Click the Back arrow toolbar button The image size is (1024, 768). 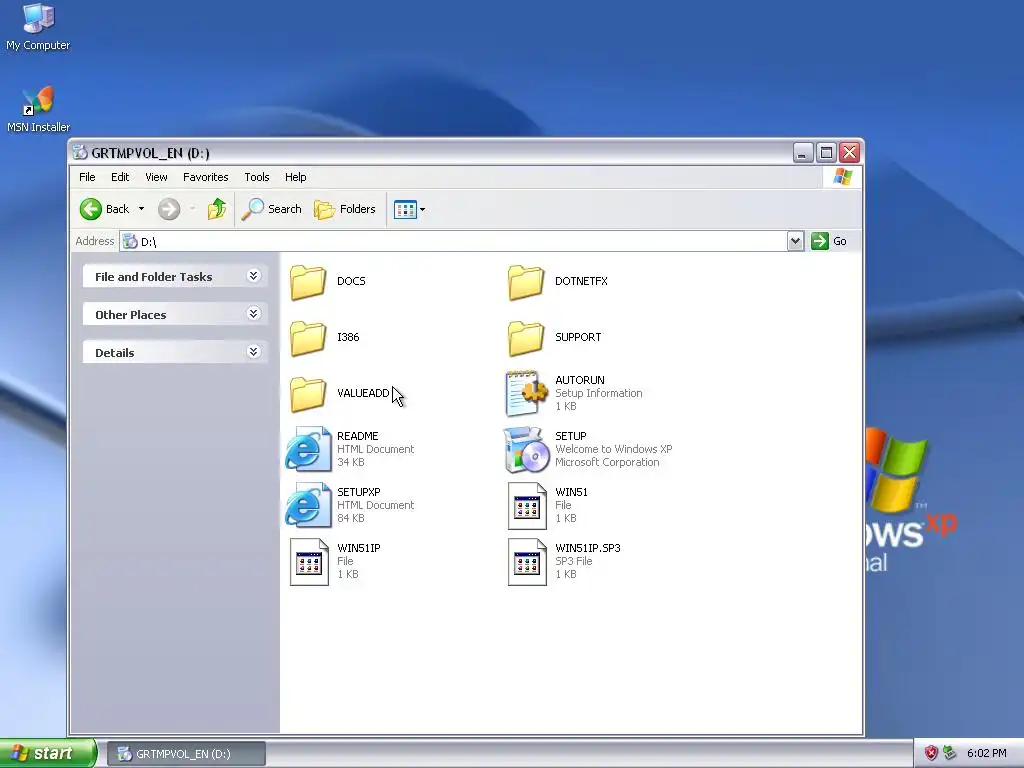pos(104,209)
